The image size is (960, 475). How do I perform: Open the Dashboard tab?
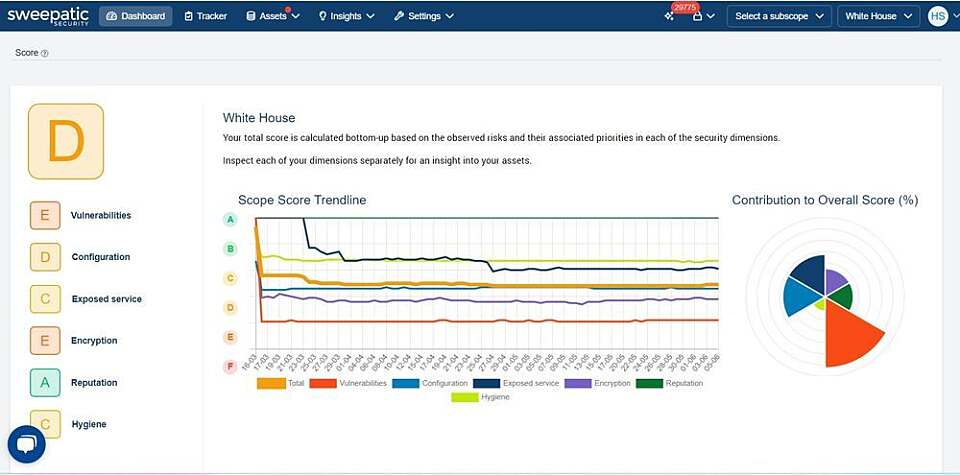pos(135,17)
